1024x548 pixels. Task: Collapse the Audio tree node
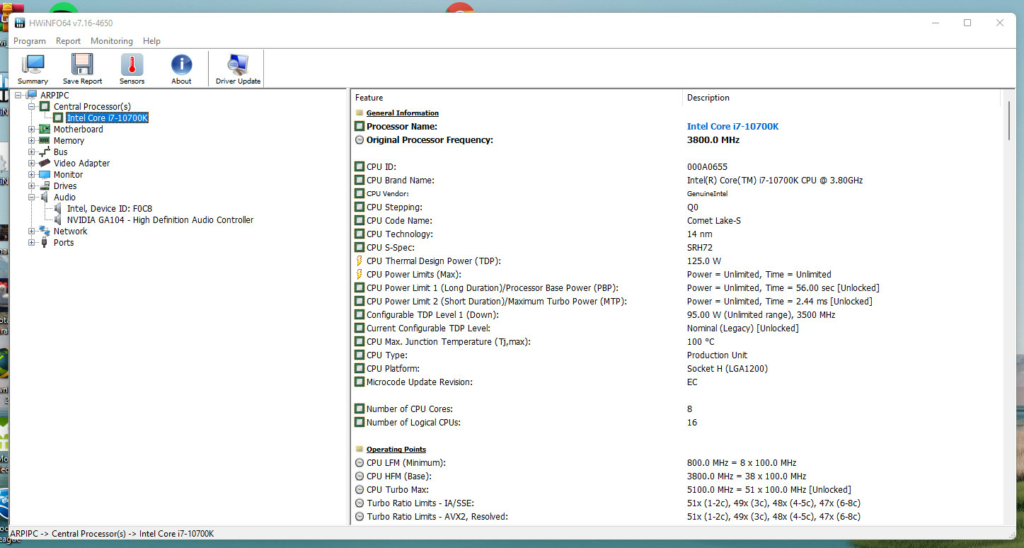click(32, 197)
